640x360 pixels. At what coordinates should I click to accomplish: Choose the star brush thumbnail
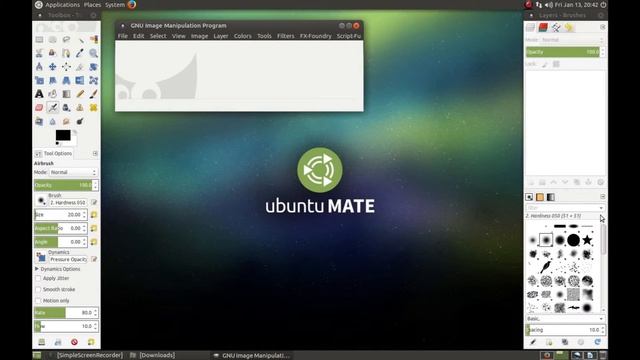point(587,240)
